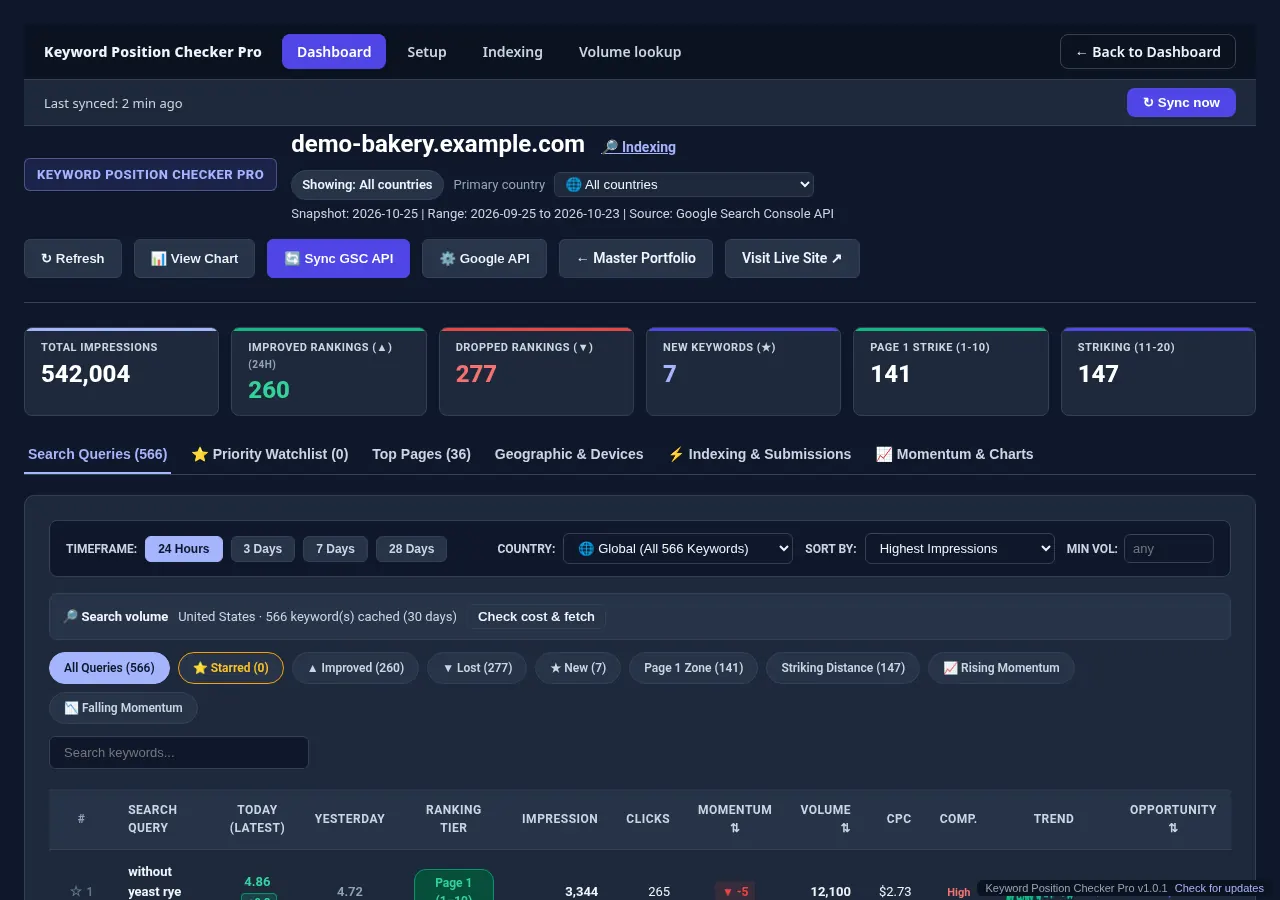Filter by All Queries (566) chip
The width and height of the screenshot is (1280, 900).
109,668
